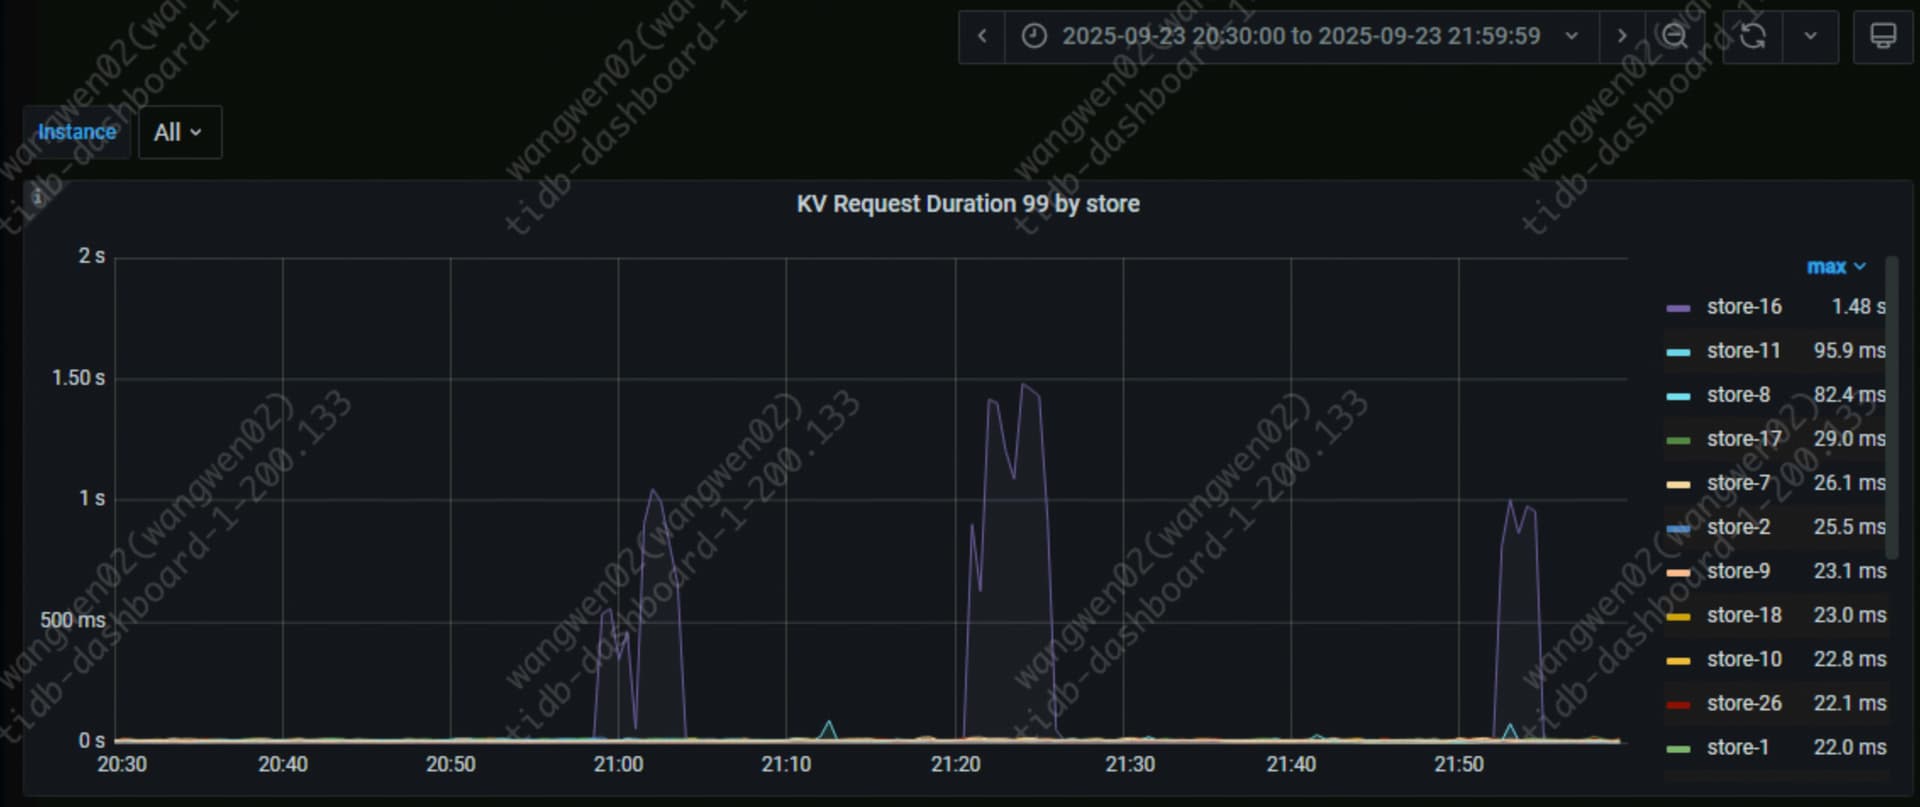
Task: Toggle store-7 series in legend
Action: [x=1738, y=483]
